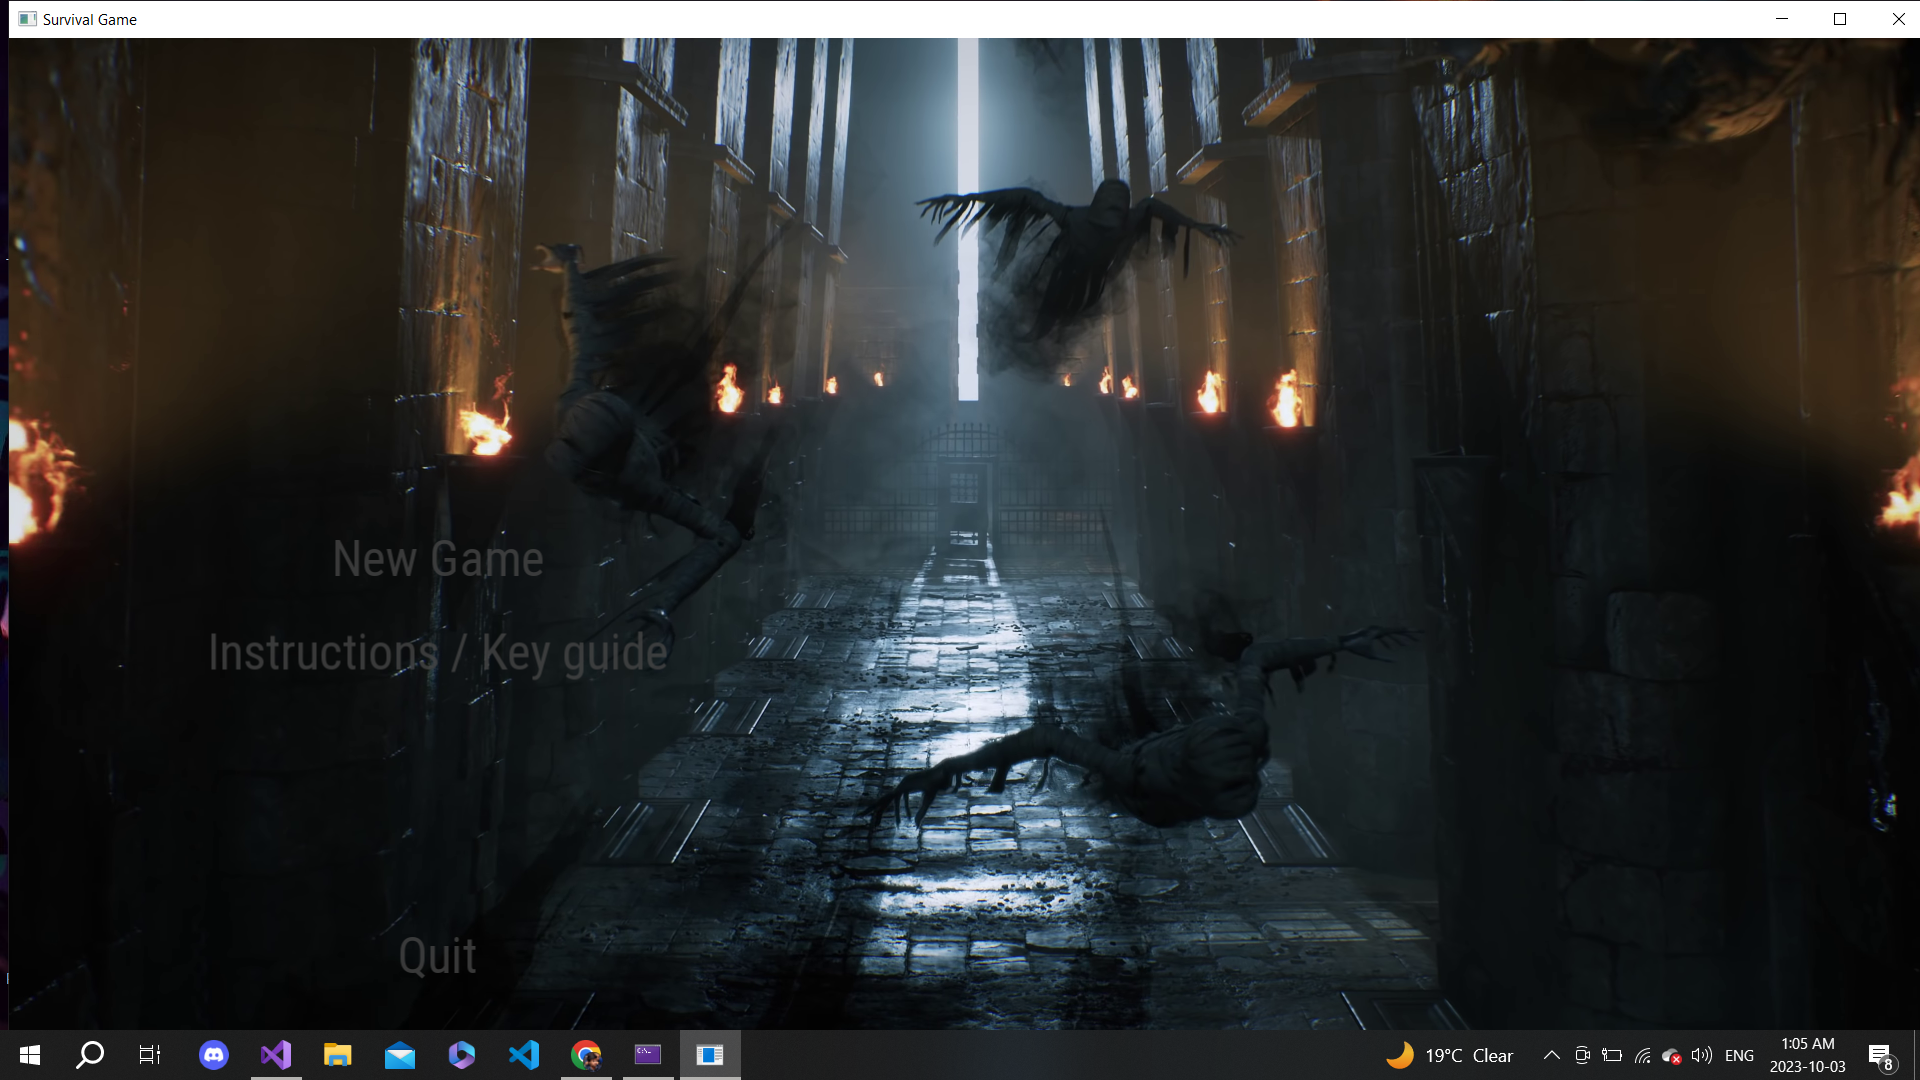The width and height of the screenshot is (1920, 1080).
Task: Switch to Visual Studio Code (blue icon)
Action: click(524, 1055)
